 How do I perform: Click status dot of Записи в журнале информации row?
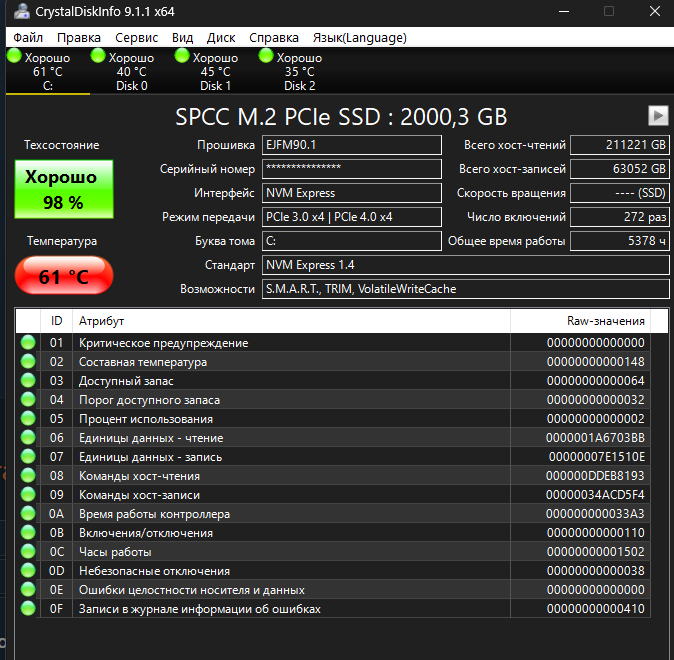(x=28, y=608)
